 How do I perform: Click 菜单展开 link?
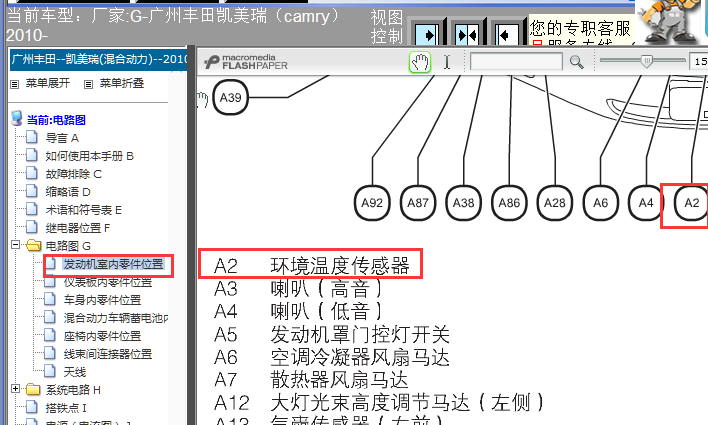pos(48,84)
